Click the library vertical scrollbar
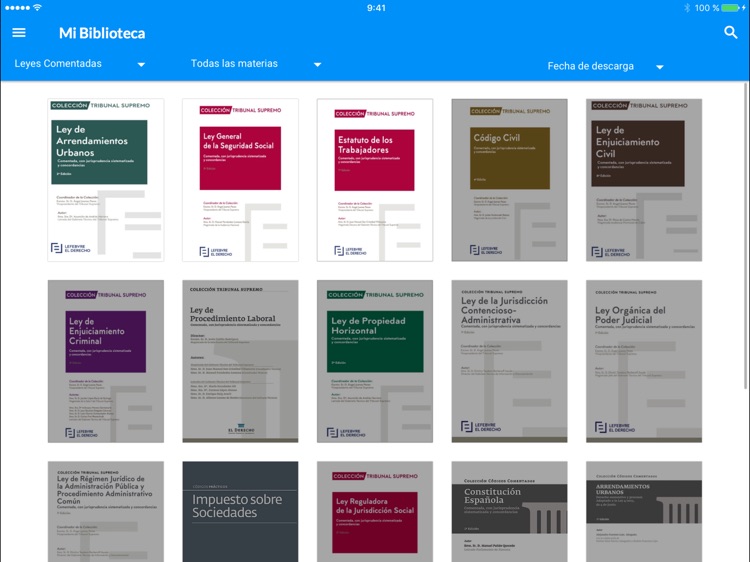 point(745,235)
